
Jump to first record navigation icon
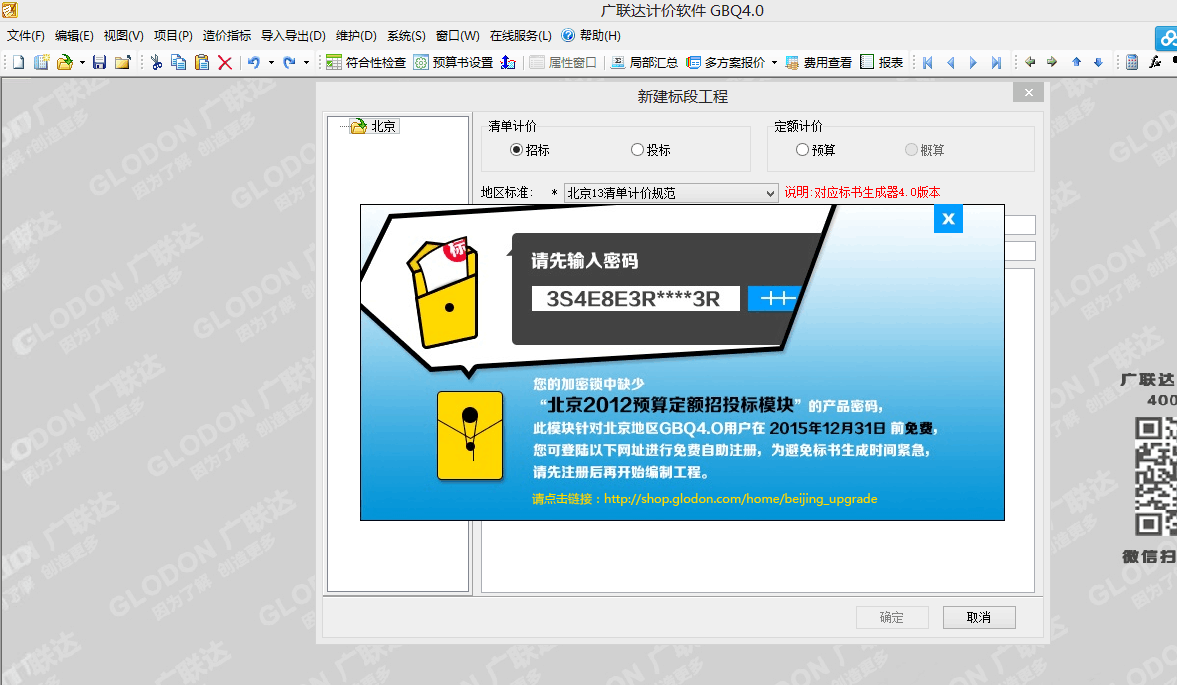pos(928,62)
